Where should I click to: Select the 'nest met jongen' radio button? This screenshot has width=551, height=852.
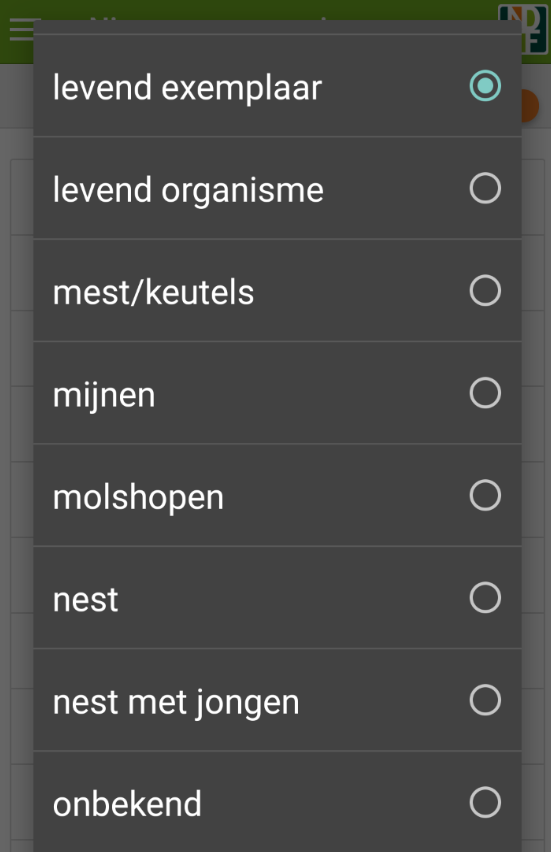coord(485,699)
